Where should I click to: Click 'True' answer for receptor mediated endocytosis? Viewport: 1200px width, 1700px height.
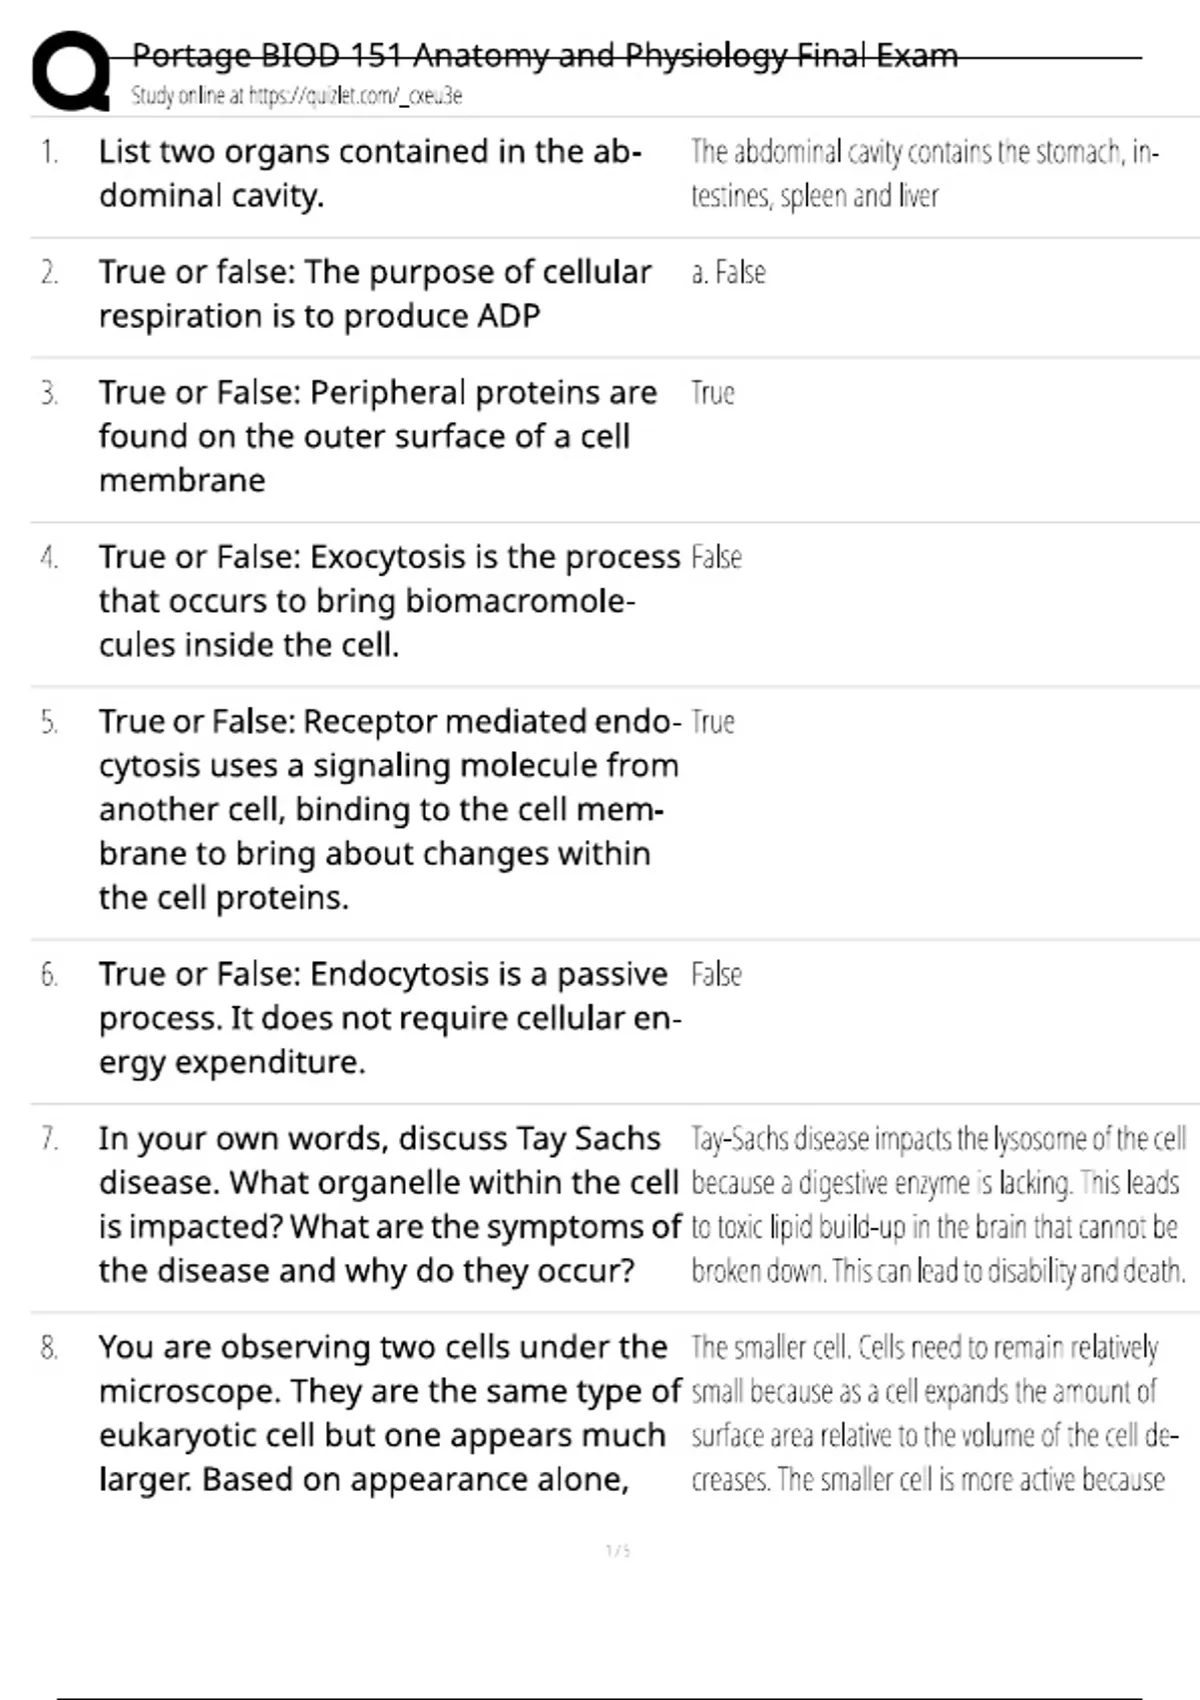[713, 722]
